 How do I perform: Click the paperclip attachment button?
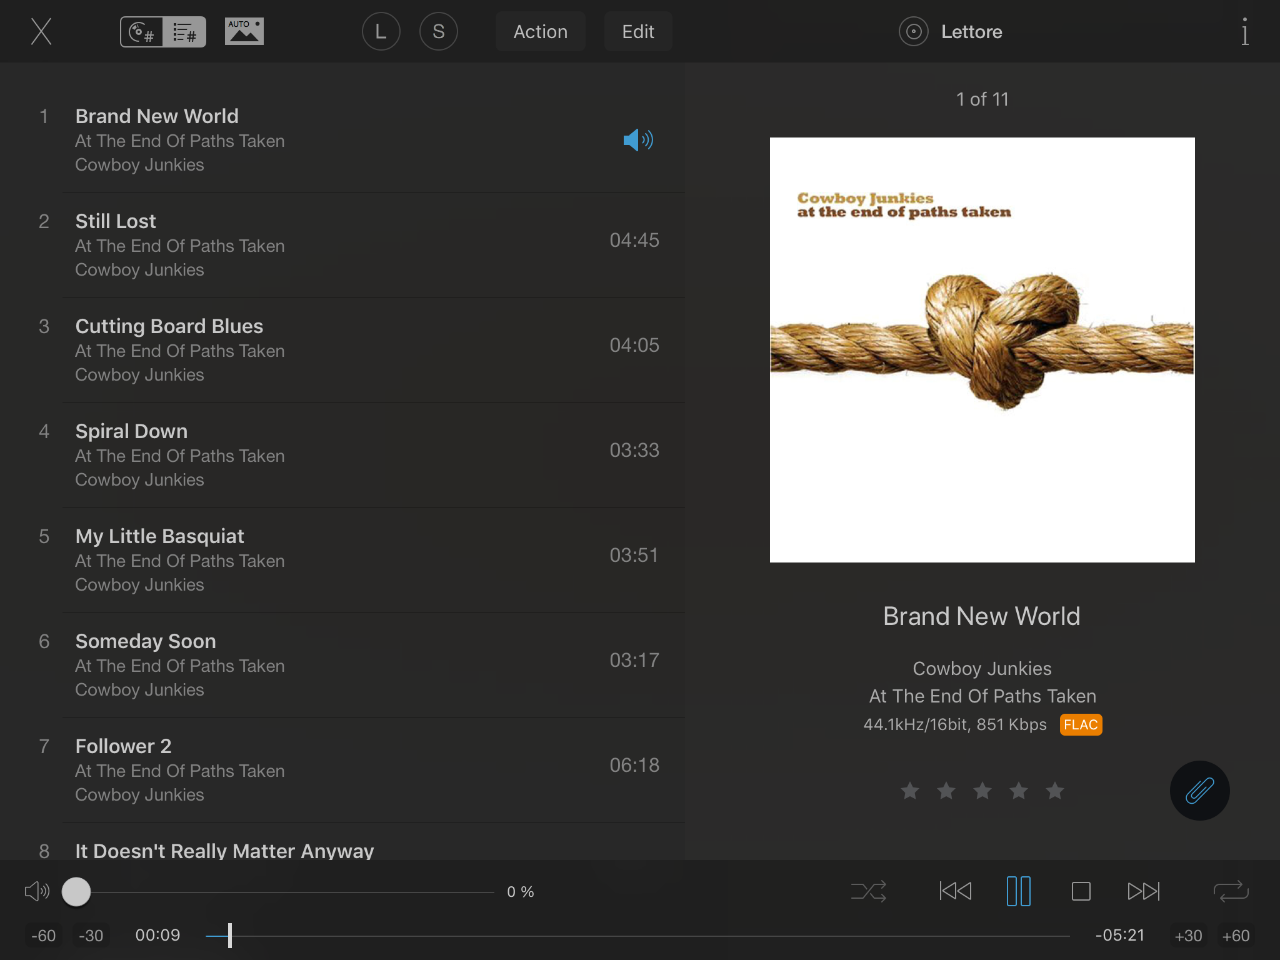click(x=1200, y=791)
